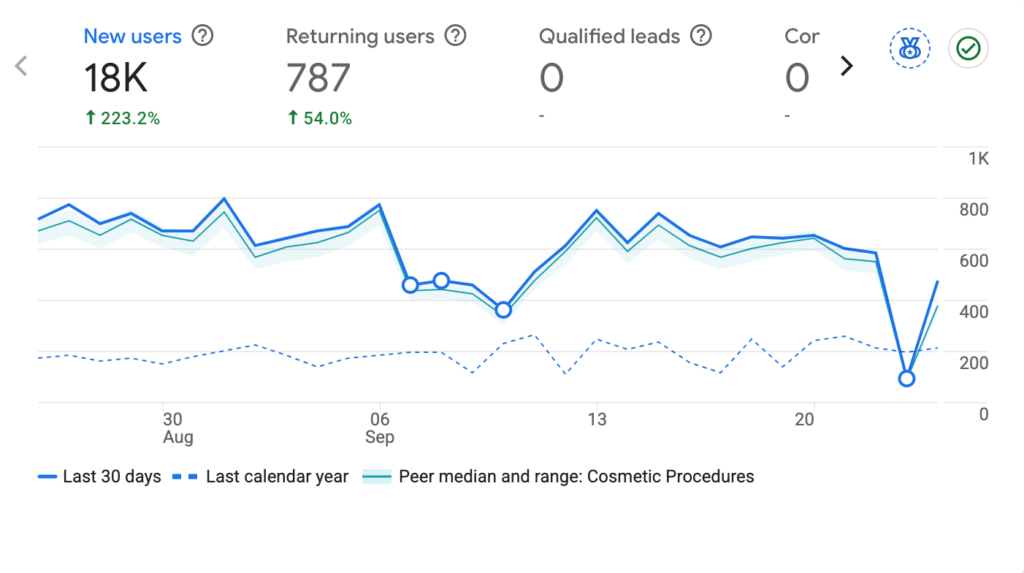Go to previous metrics with left chevron
1024x573 pixels.
(21, 65)
